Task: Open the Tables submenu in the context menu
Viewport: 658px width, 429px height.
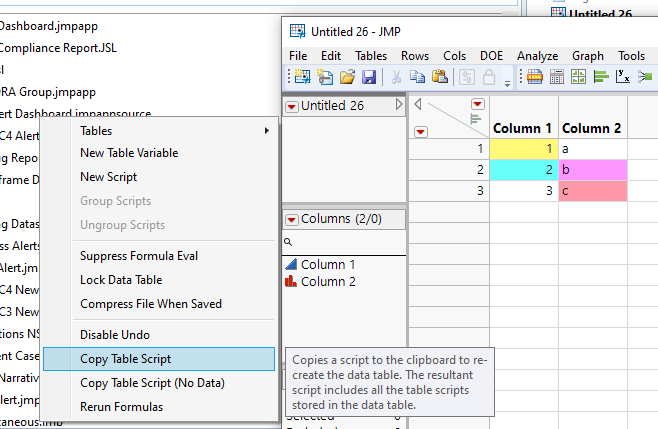Action: 159,131
